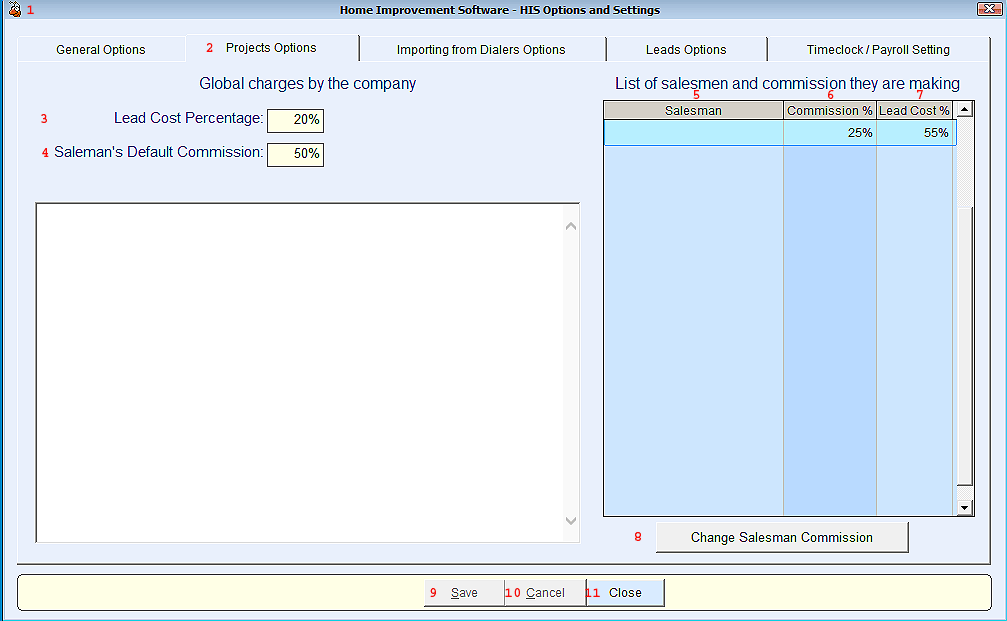Close the window with the title bar X
Screen dimensions: 1007x621
tap(989, 9)
